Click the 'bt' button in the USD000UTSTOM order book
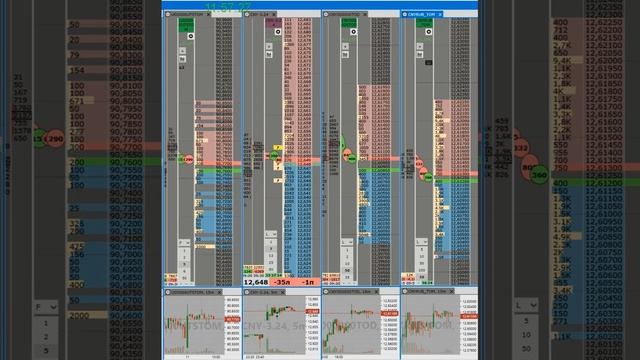The image size is (640, 360). click(x=182, y=59)
